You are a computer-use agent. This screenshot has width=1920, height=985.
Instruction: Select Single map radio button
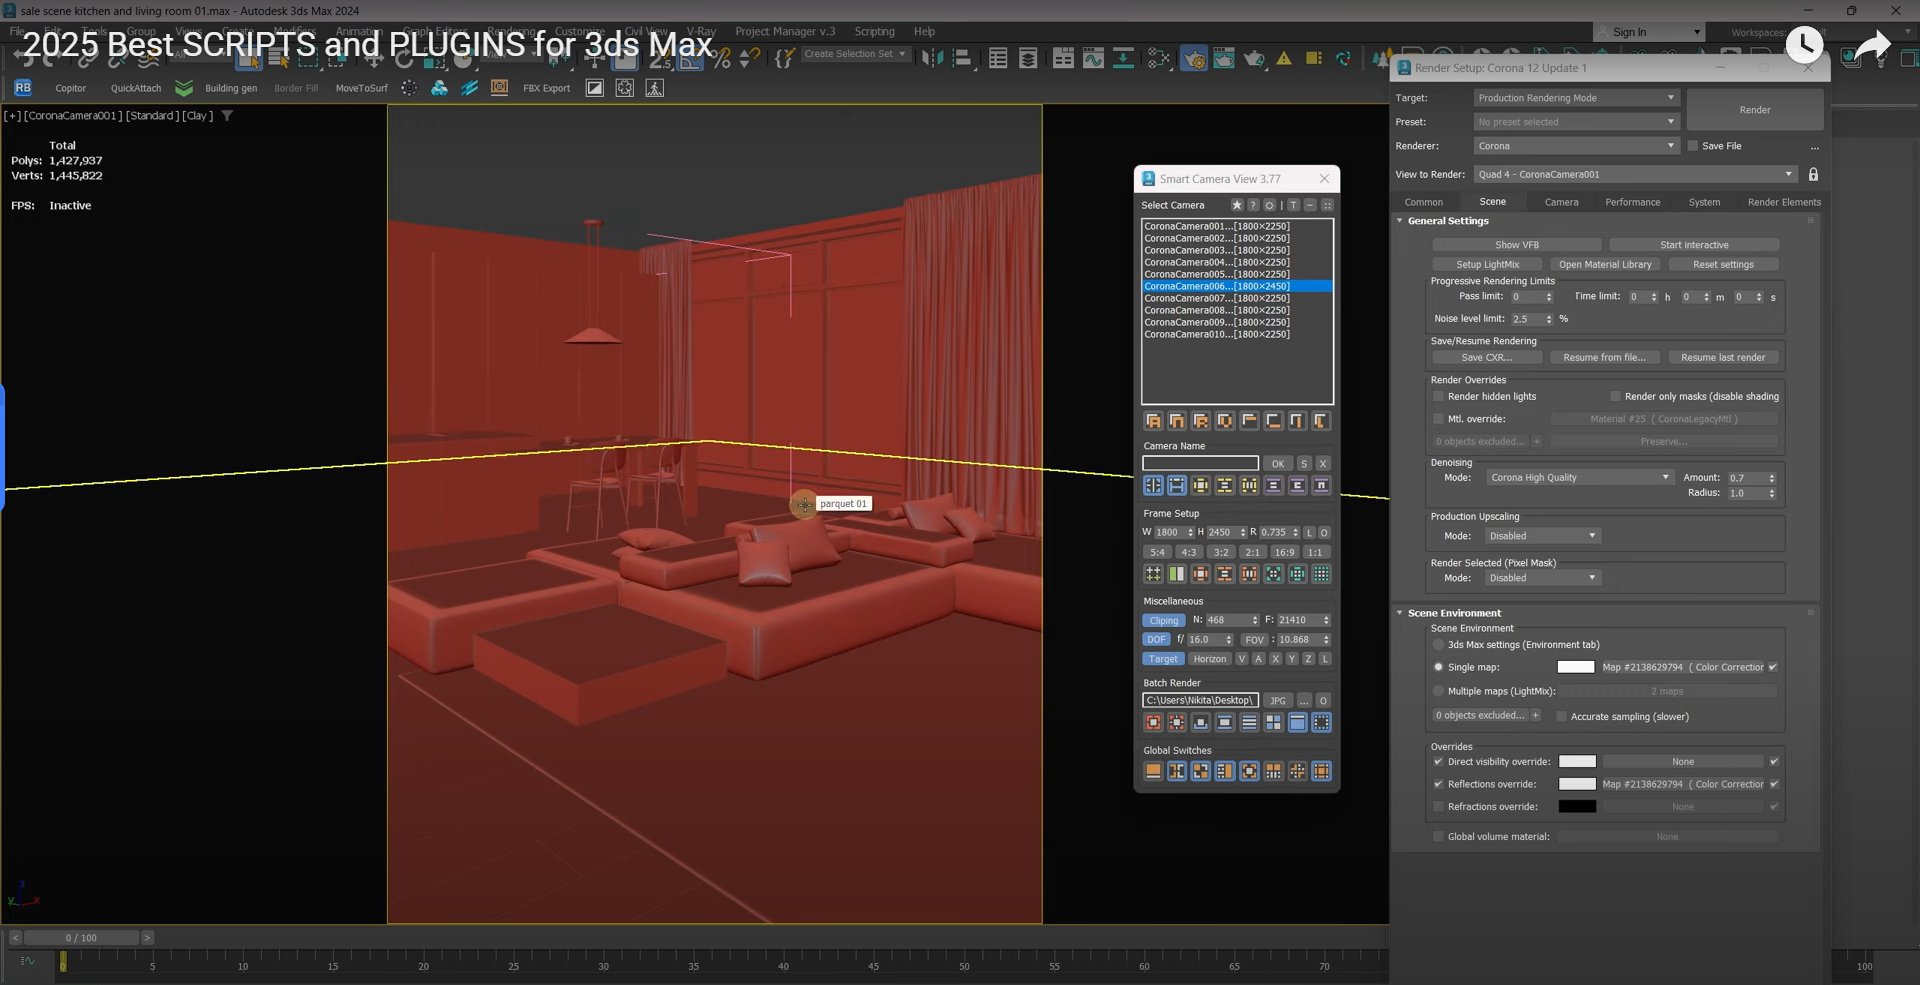1439,667
